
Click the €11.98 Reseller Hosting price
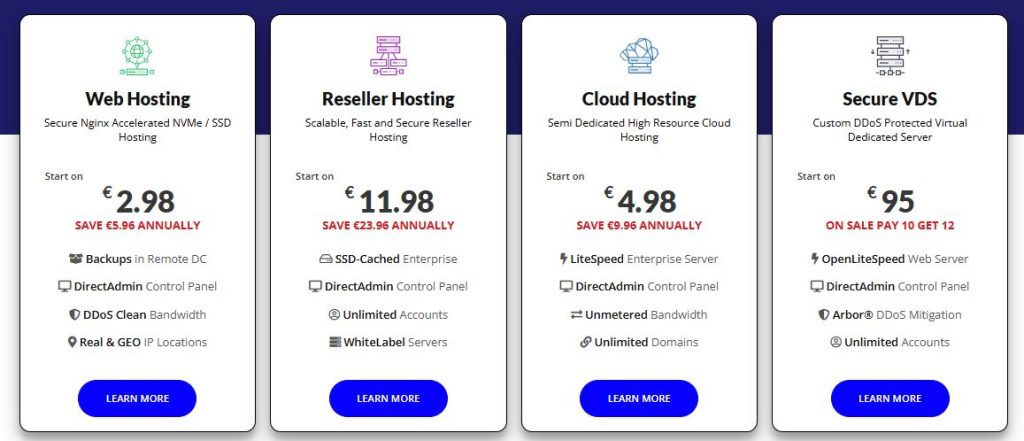tap(397, 201)
